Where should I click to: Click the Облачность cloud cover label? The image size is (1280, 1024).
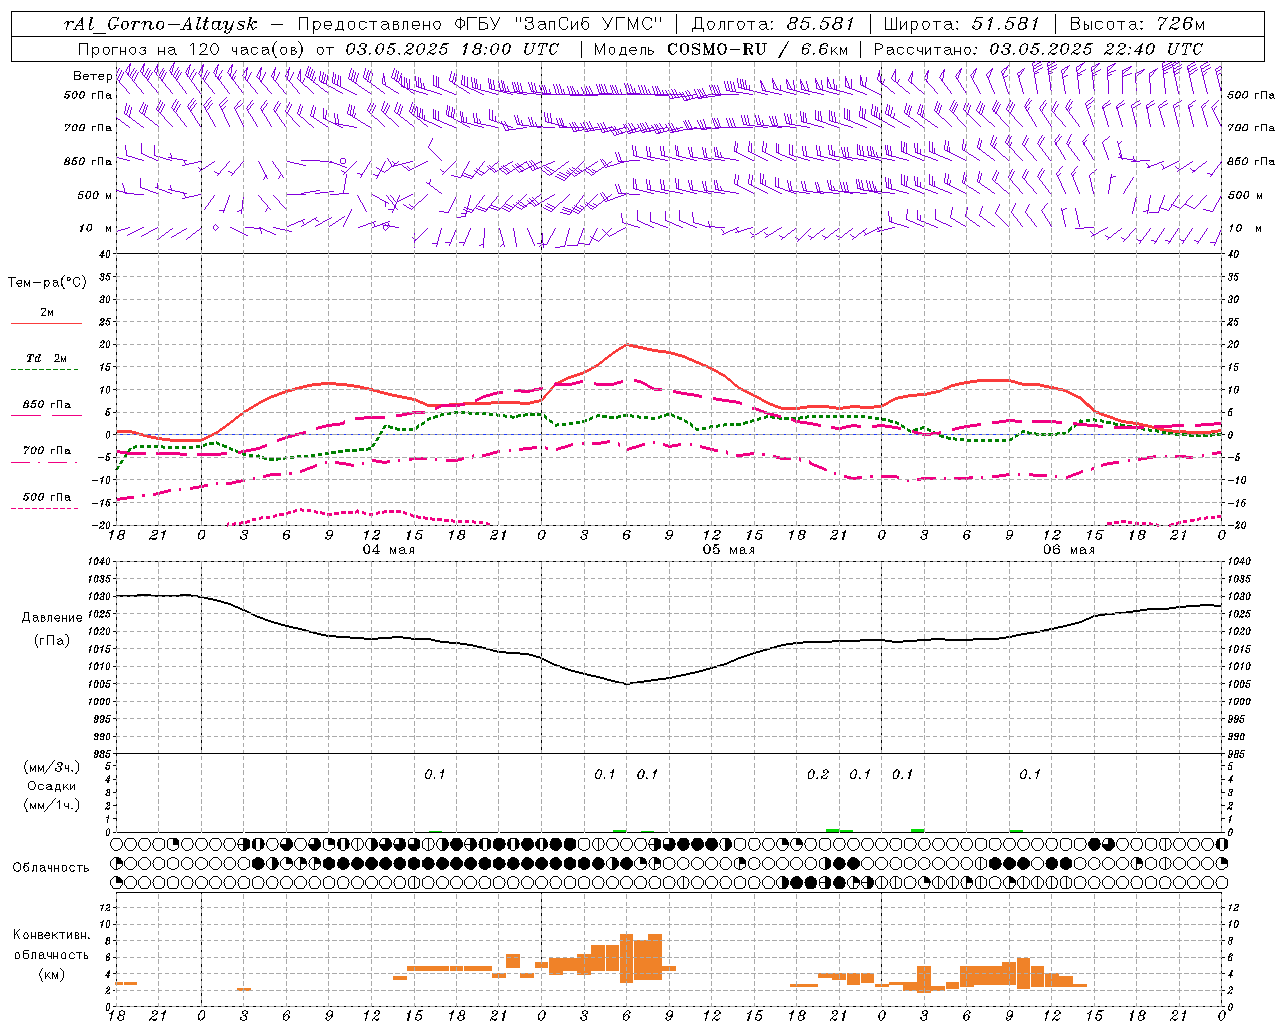[x=51, y=868]
